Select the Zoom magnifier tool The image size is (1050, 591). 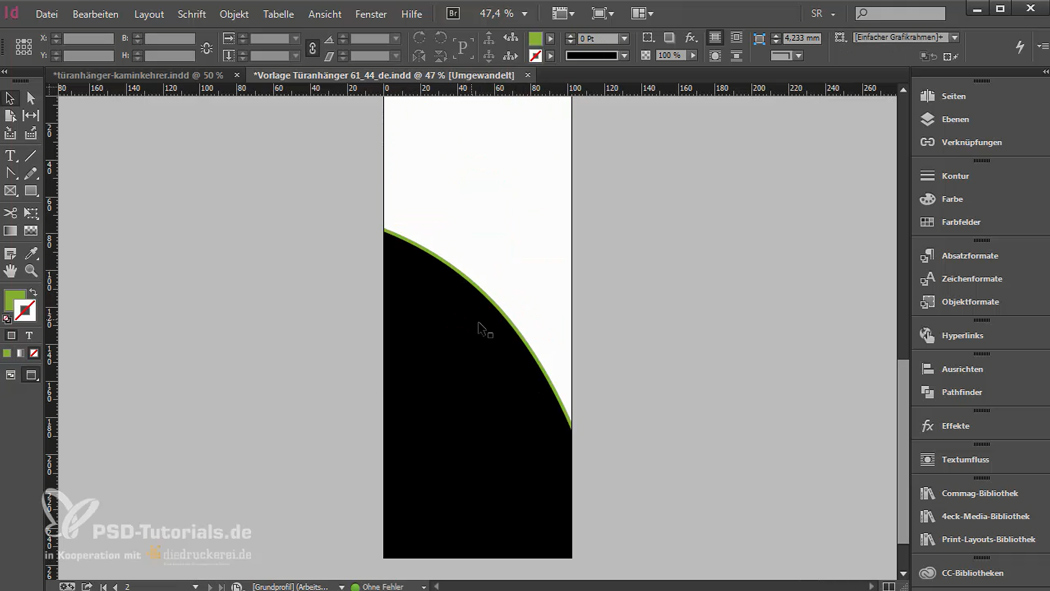pos(31,271)
